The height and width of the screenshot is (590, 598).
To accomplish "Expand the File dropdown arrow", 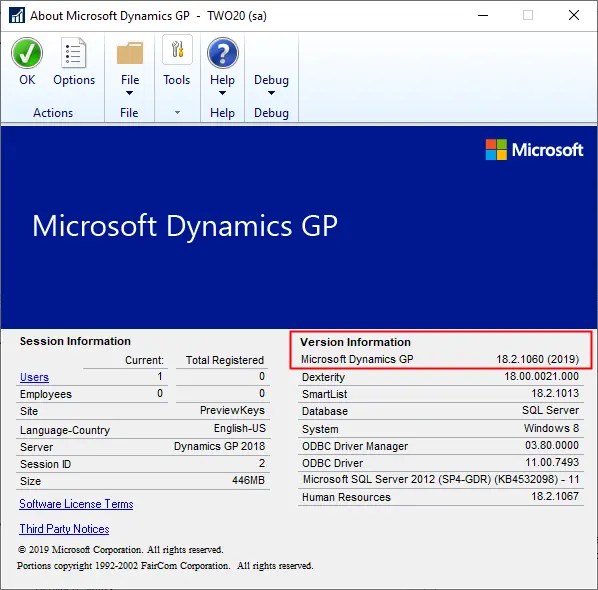I will tap(129, 93).
